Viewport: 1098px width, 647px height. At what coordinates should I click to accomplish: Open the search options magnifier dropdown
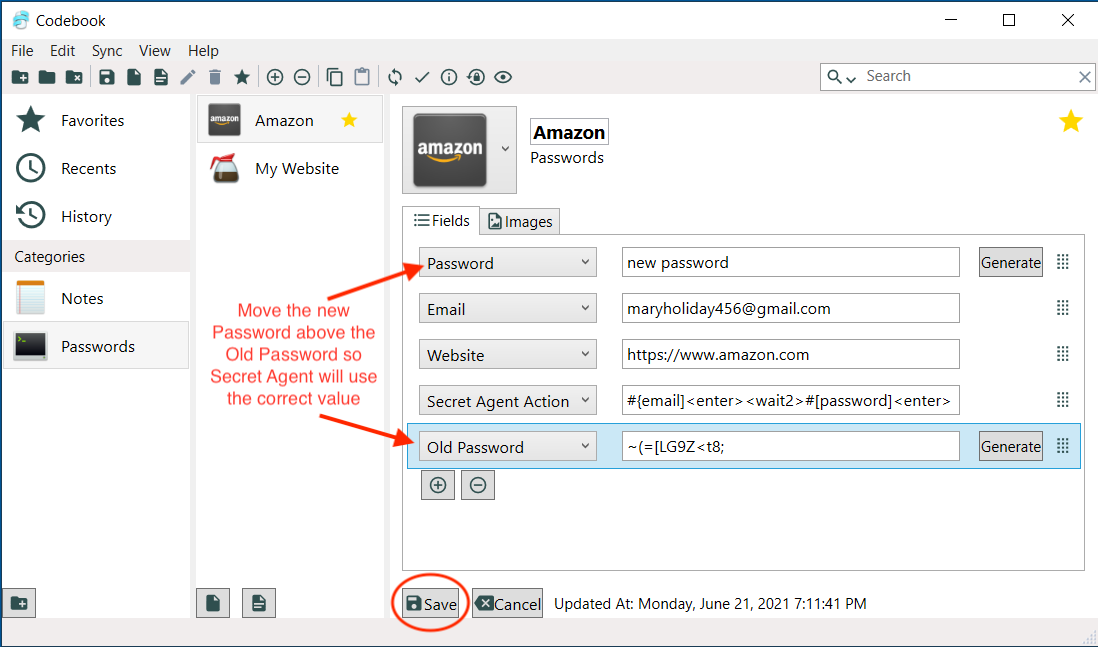(x=842, y=77)
